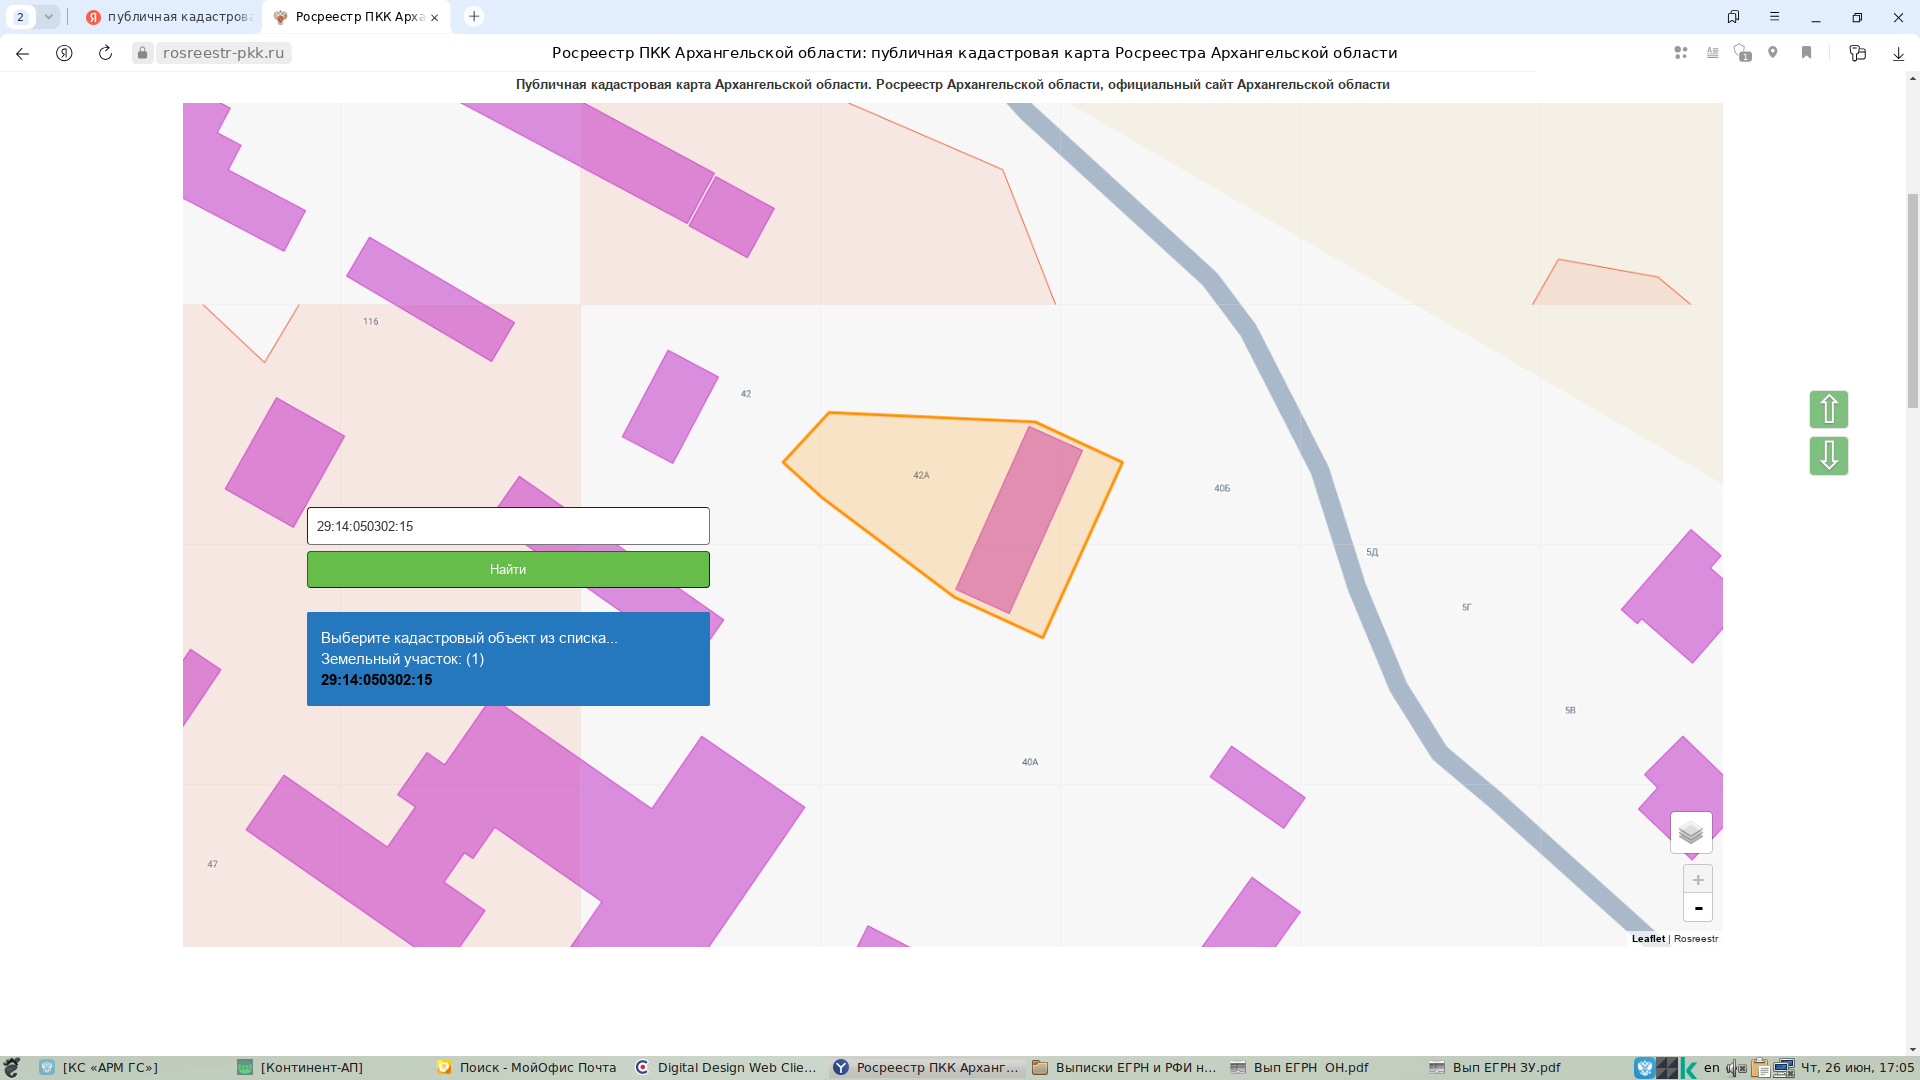Switch to the публичная кадастровая tab
This screenshot has height=1080, width=1920.
[169, 17]
